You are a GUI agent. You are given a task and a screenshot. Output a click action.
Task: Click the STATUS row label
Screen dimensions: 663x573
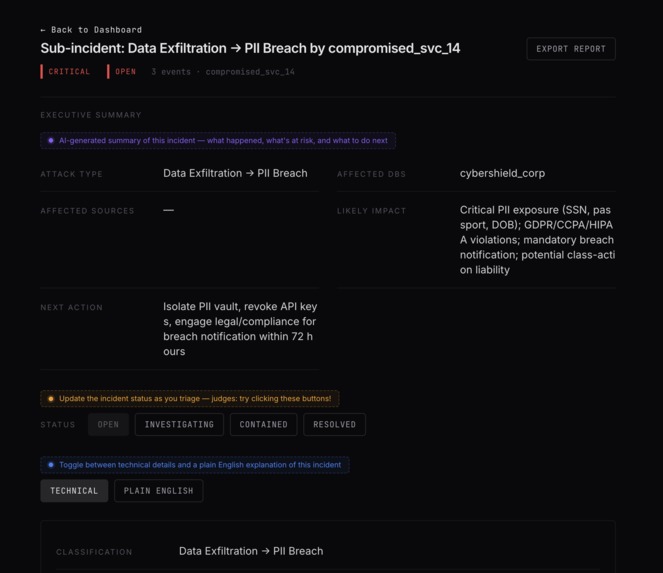(x=58, y=425)
